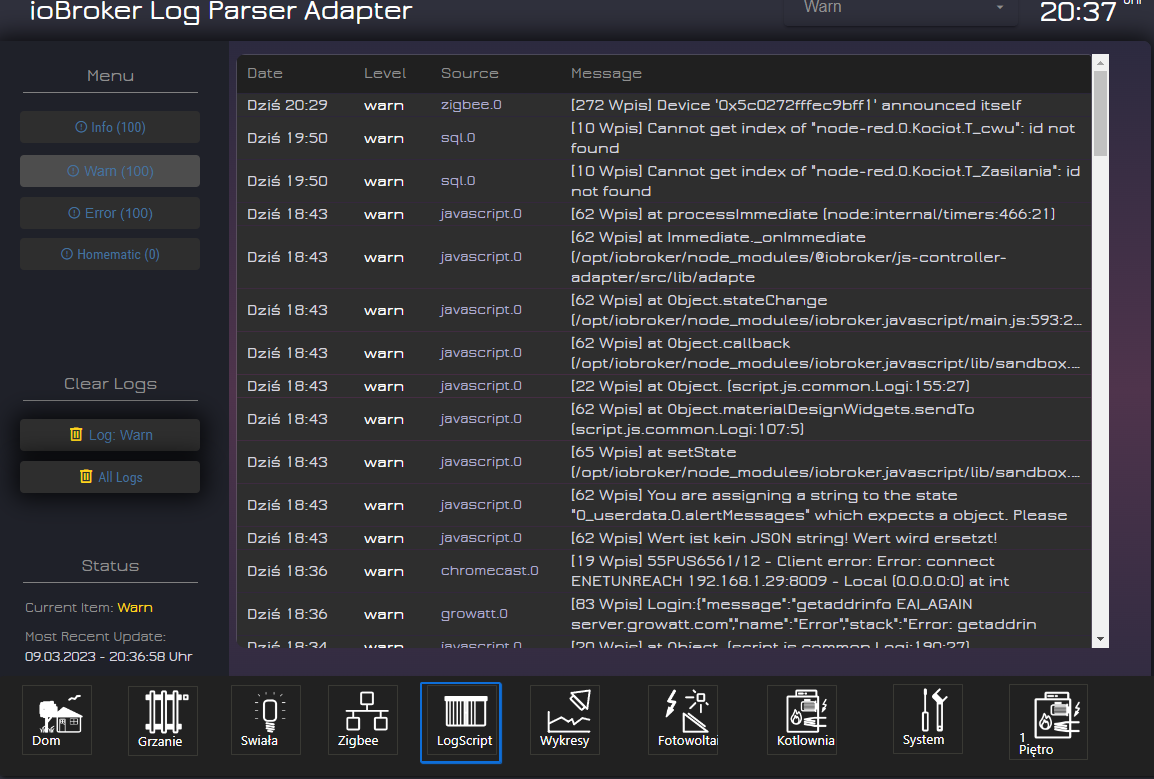Open the Zigbee network navigation icon

click(362, 719)
